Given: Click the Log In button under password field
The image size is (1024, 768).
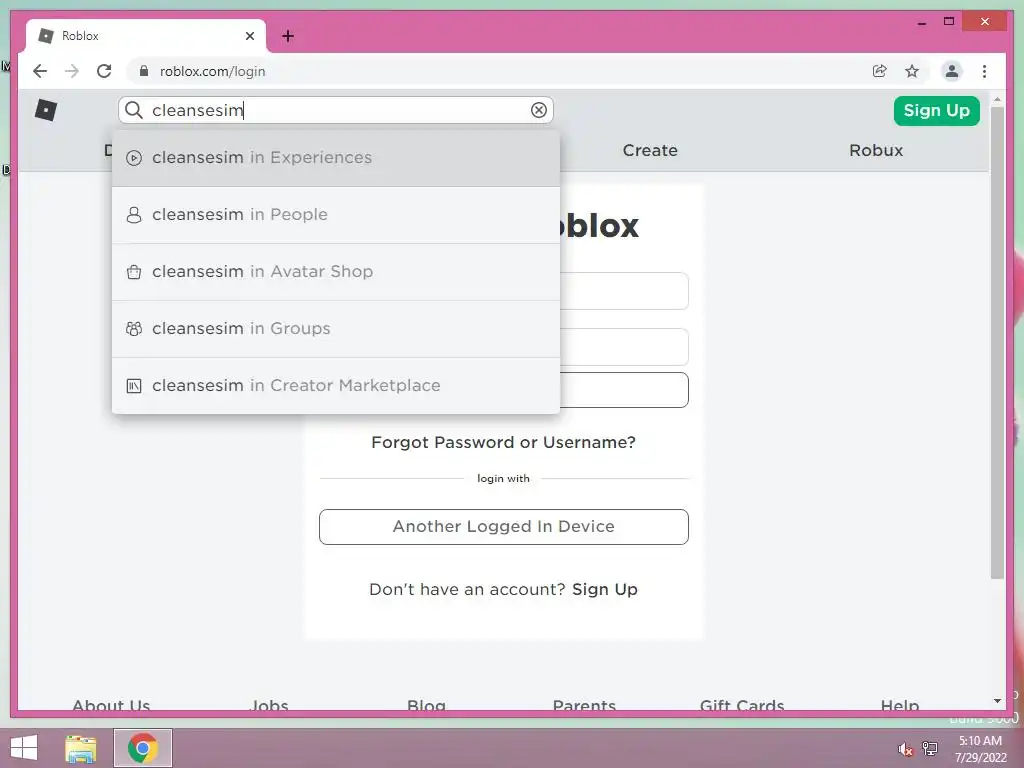Looking at the screenshot, I should tap(624, 390).
